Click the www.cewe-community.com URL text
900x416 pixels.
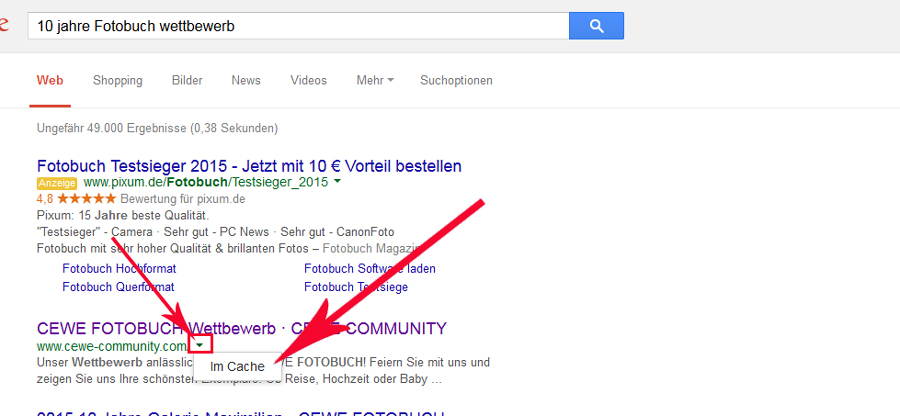pyautogui.click(x=111, y=346)
